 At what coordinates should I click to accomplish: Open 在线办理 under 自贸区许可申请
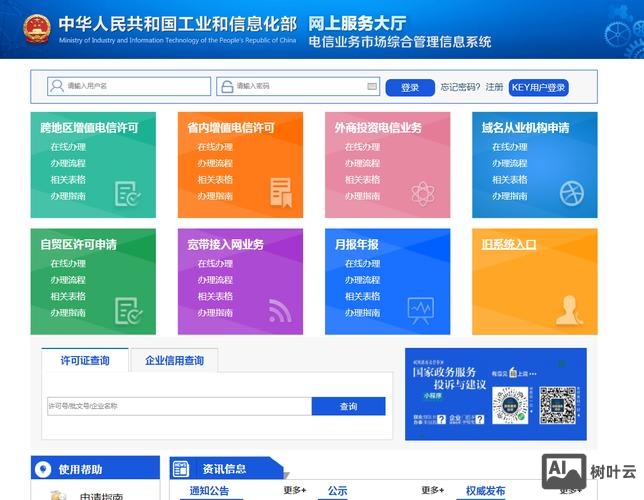(68, 263)
